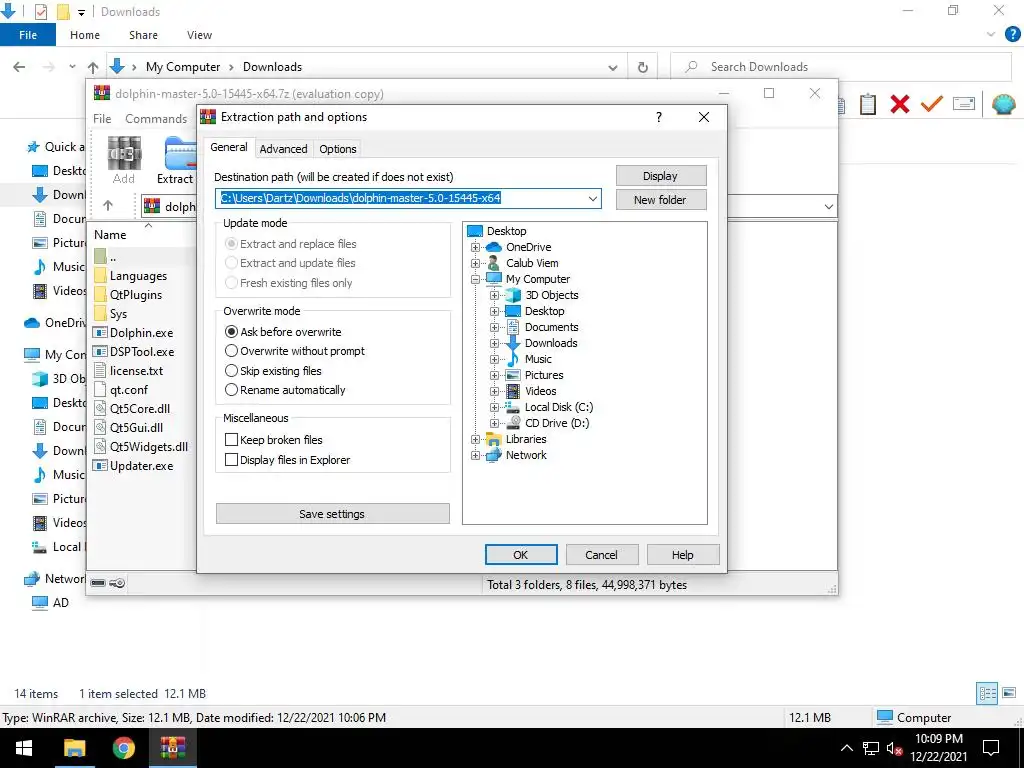This screenshot has height=768, width=1024.
Task: Switch to details view in Explorer
Action: (x=987, y=693)
